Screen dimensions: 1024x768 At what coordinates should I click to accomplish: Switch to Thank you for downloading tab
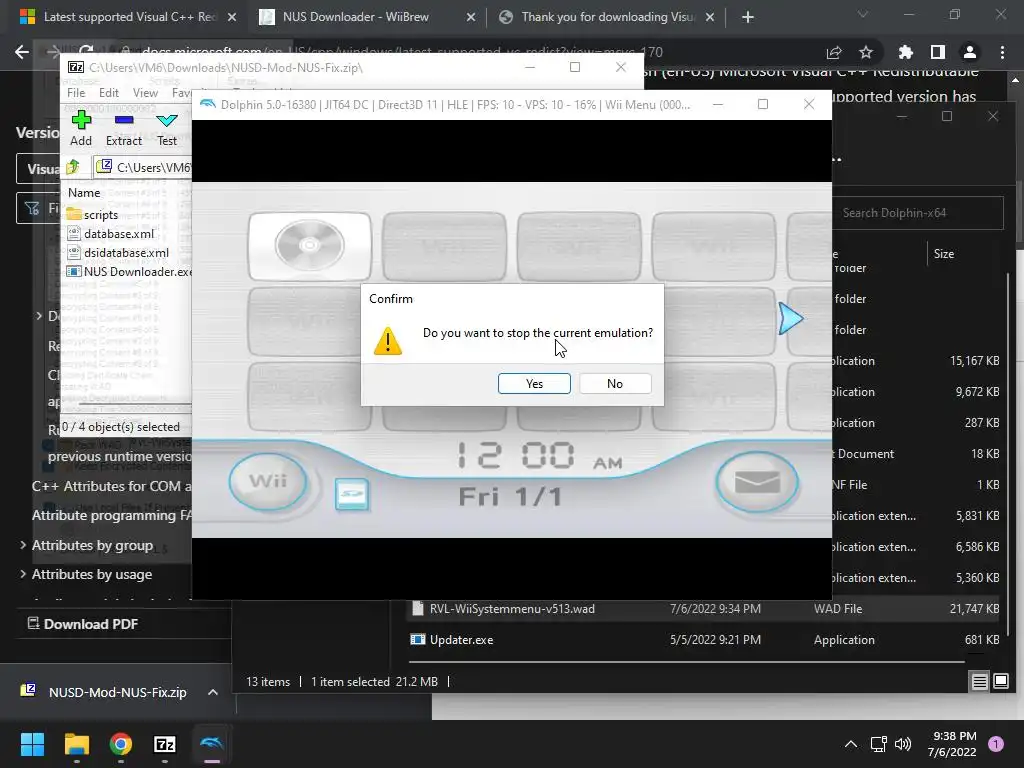pos(607,17)
